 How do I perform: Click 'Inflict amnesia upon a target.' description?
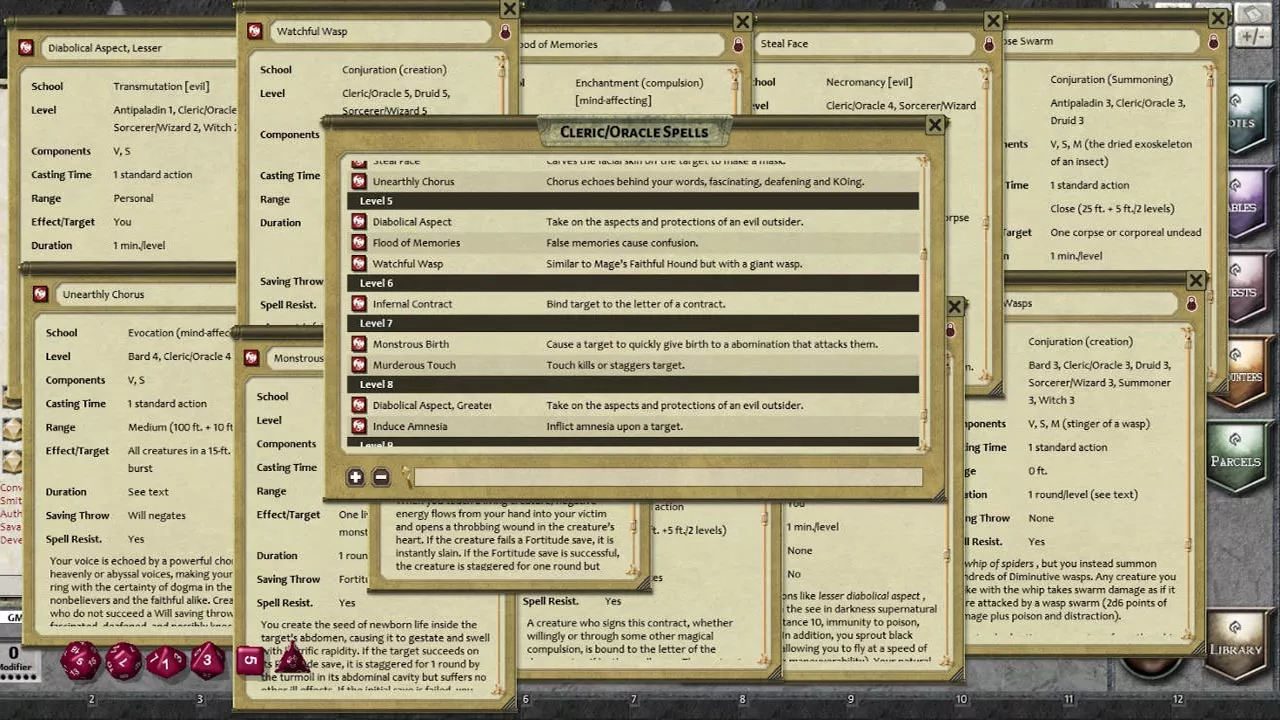[614, 426]
